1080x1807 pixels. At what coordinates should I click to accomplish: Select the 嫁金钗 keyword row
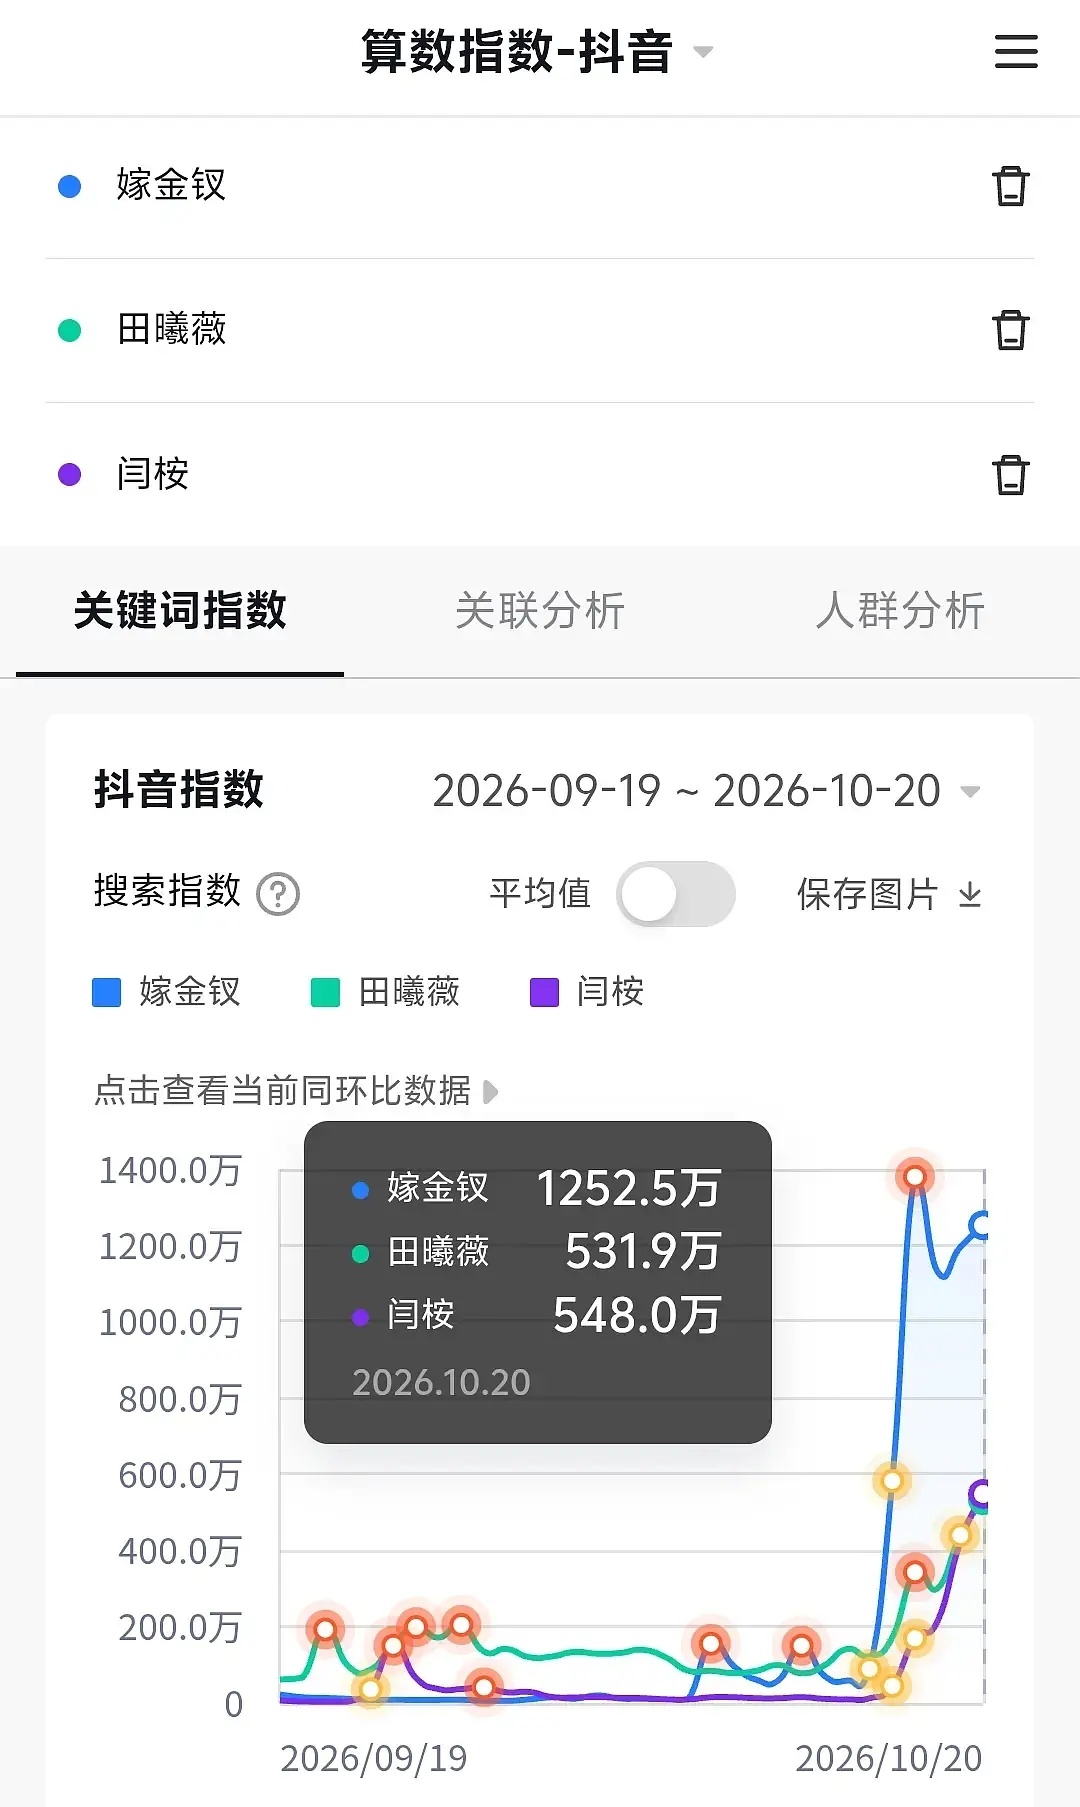tap(540, 186)
